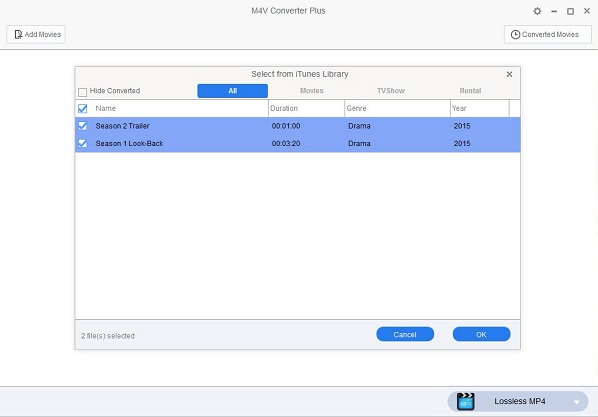Close the Select from iTunes Library dialog
The height and width of the screenshot is (417, 598).
(509, 74)
